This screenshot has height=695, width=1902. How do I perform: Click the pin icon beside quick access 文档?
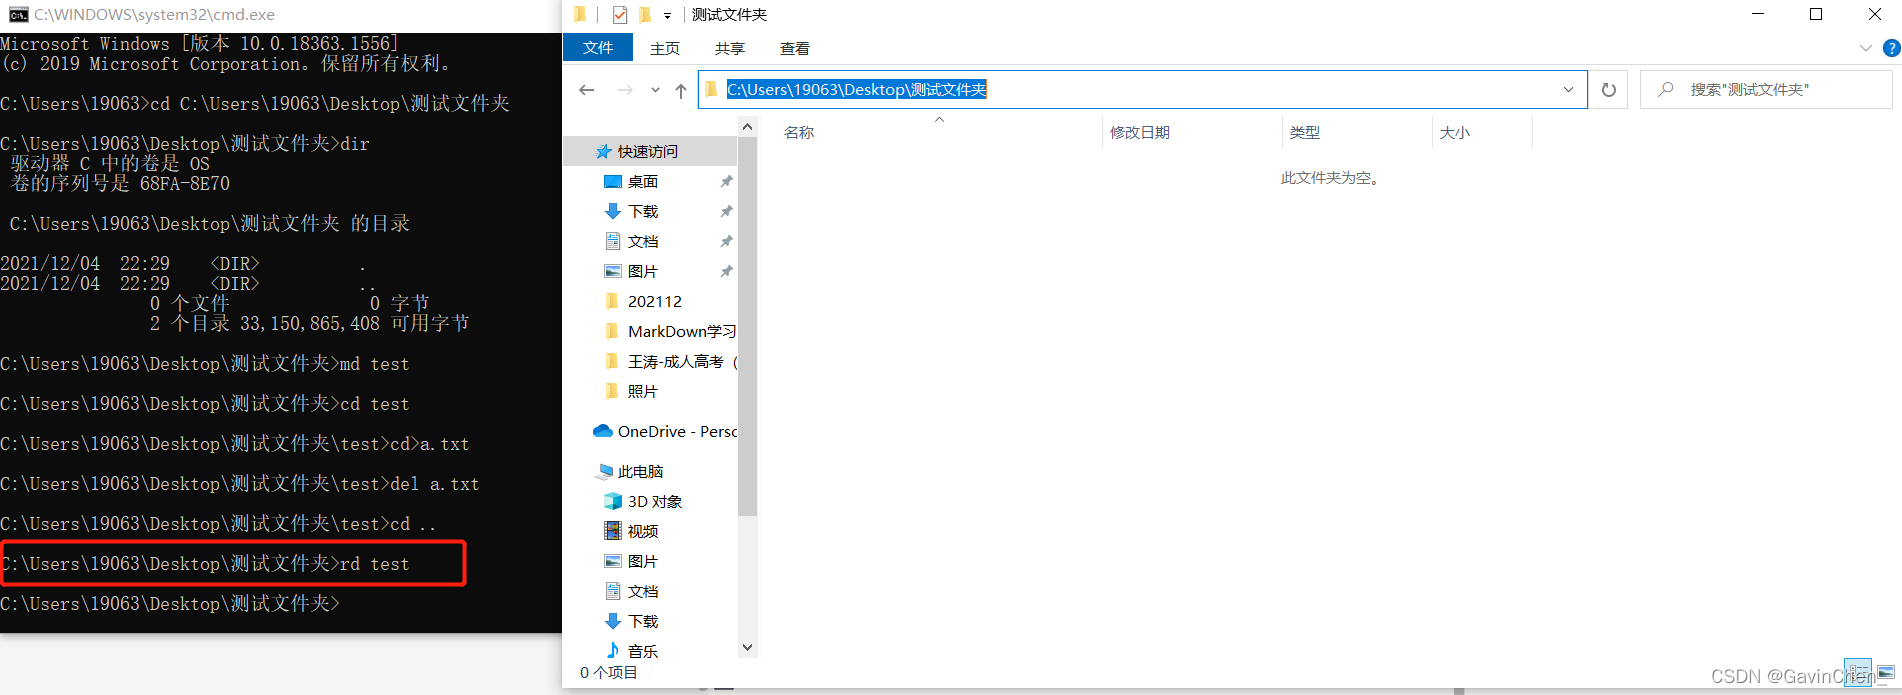(726, 241)
